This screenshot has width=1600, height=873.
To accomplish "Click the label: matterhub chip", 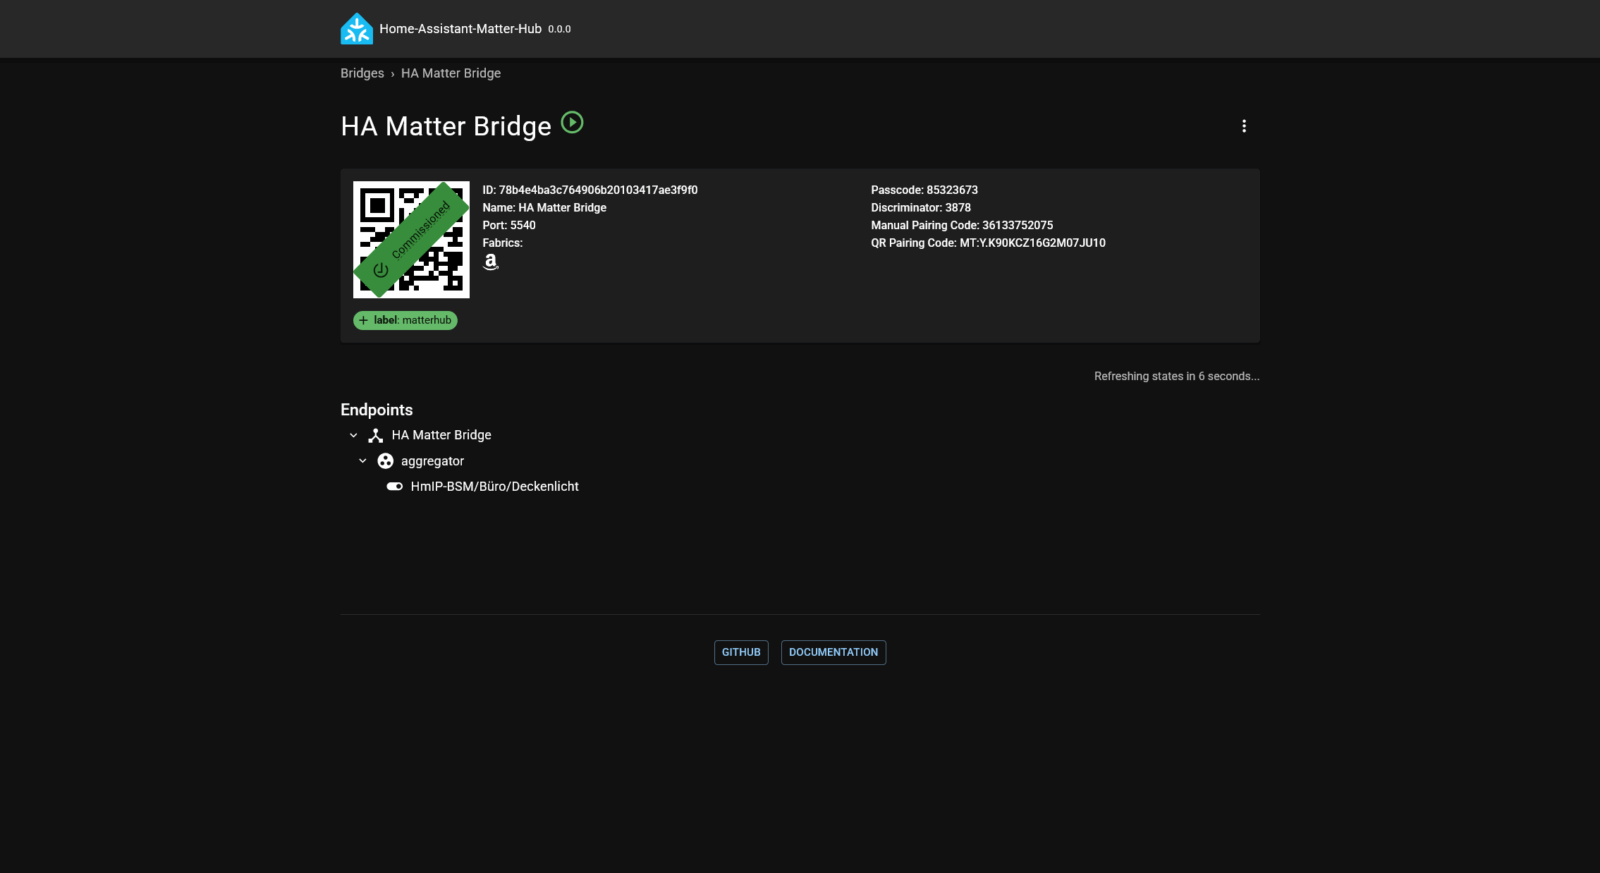I will 405,320.
